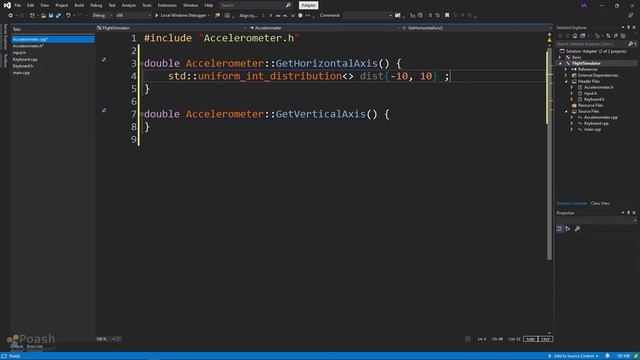Expand External Dependencies node
This screenshot has height=360, width=640.
pos(566,76)
